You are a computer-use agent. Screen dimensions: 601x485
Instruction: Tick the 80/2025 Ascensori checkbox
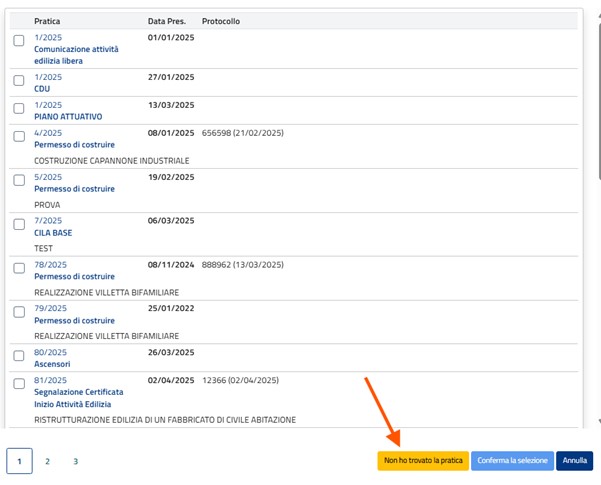(x=19, y=357)
